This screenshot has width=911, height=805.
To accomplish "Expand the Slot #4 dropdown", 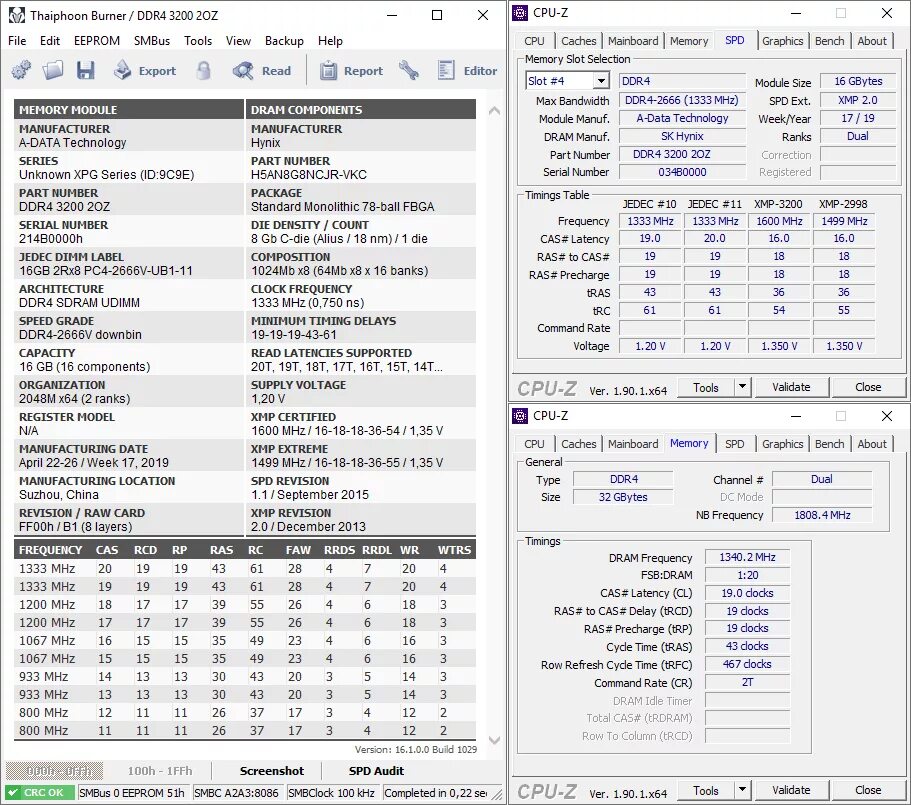I will tap(602, 81).
